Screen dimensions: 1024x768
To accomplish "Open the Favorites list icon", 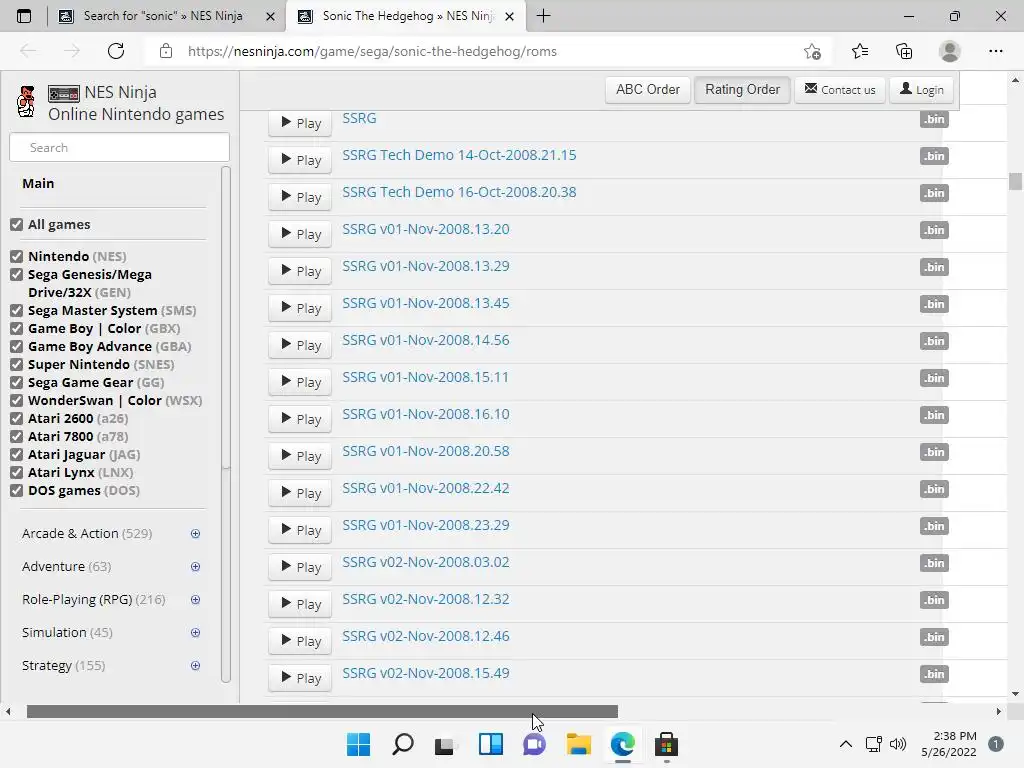I will pyautogui.click(x=859, y=51).
